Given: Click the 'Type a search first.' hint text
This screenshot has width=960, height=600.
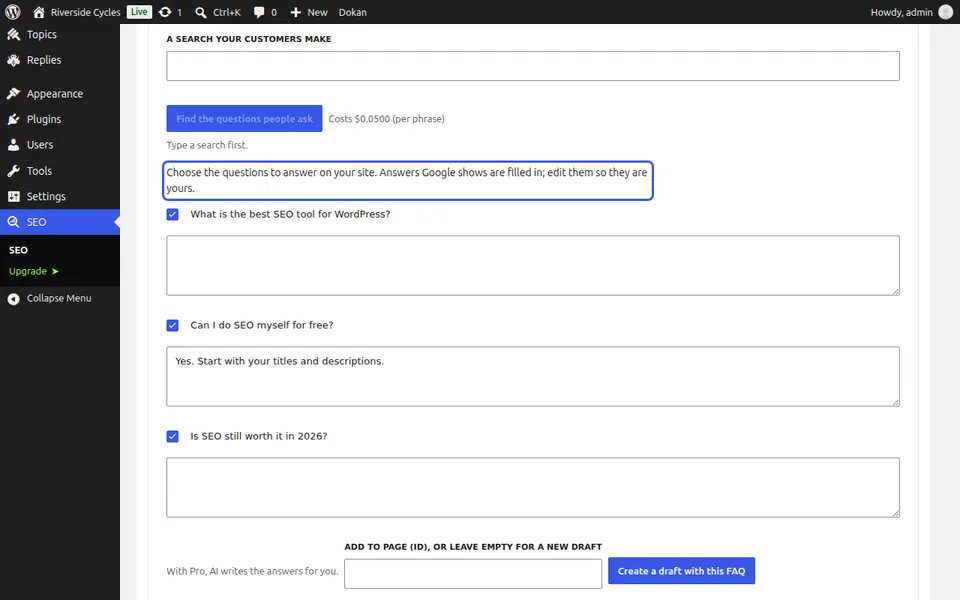Looking at the screenshot, I should [x=207, y=145].
